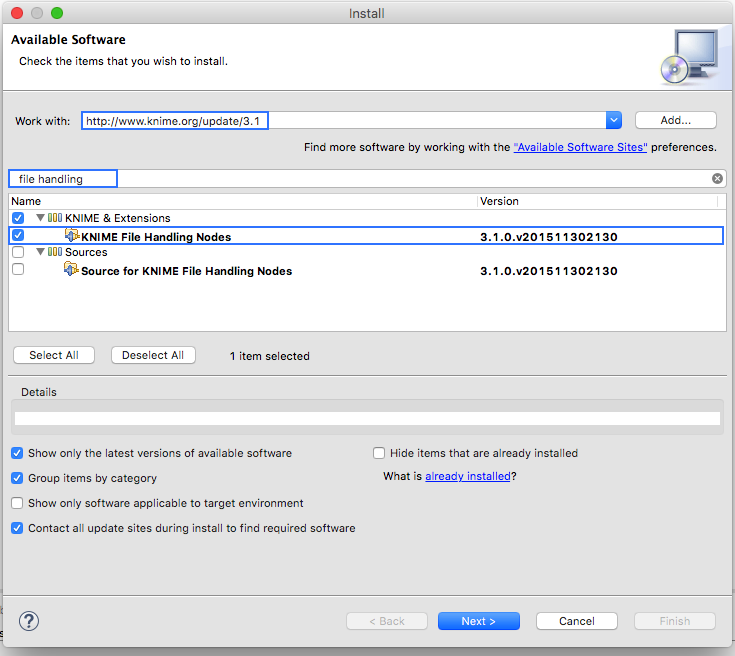Uncheck the KNIME File Handling Nodes checkbox

tap(18, 235)
